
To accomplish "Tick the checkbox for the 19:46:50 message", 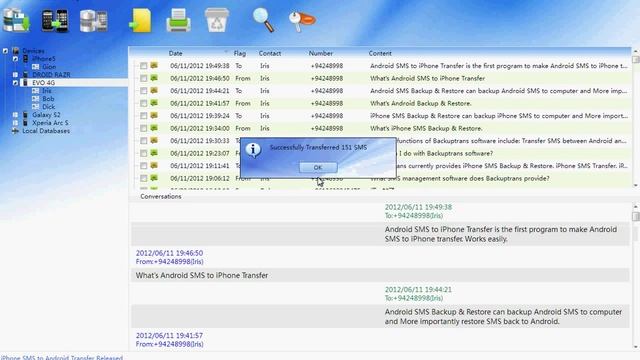I will coord(144,78).
